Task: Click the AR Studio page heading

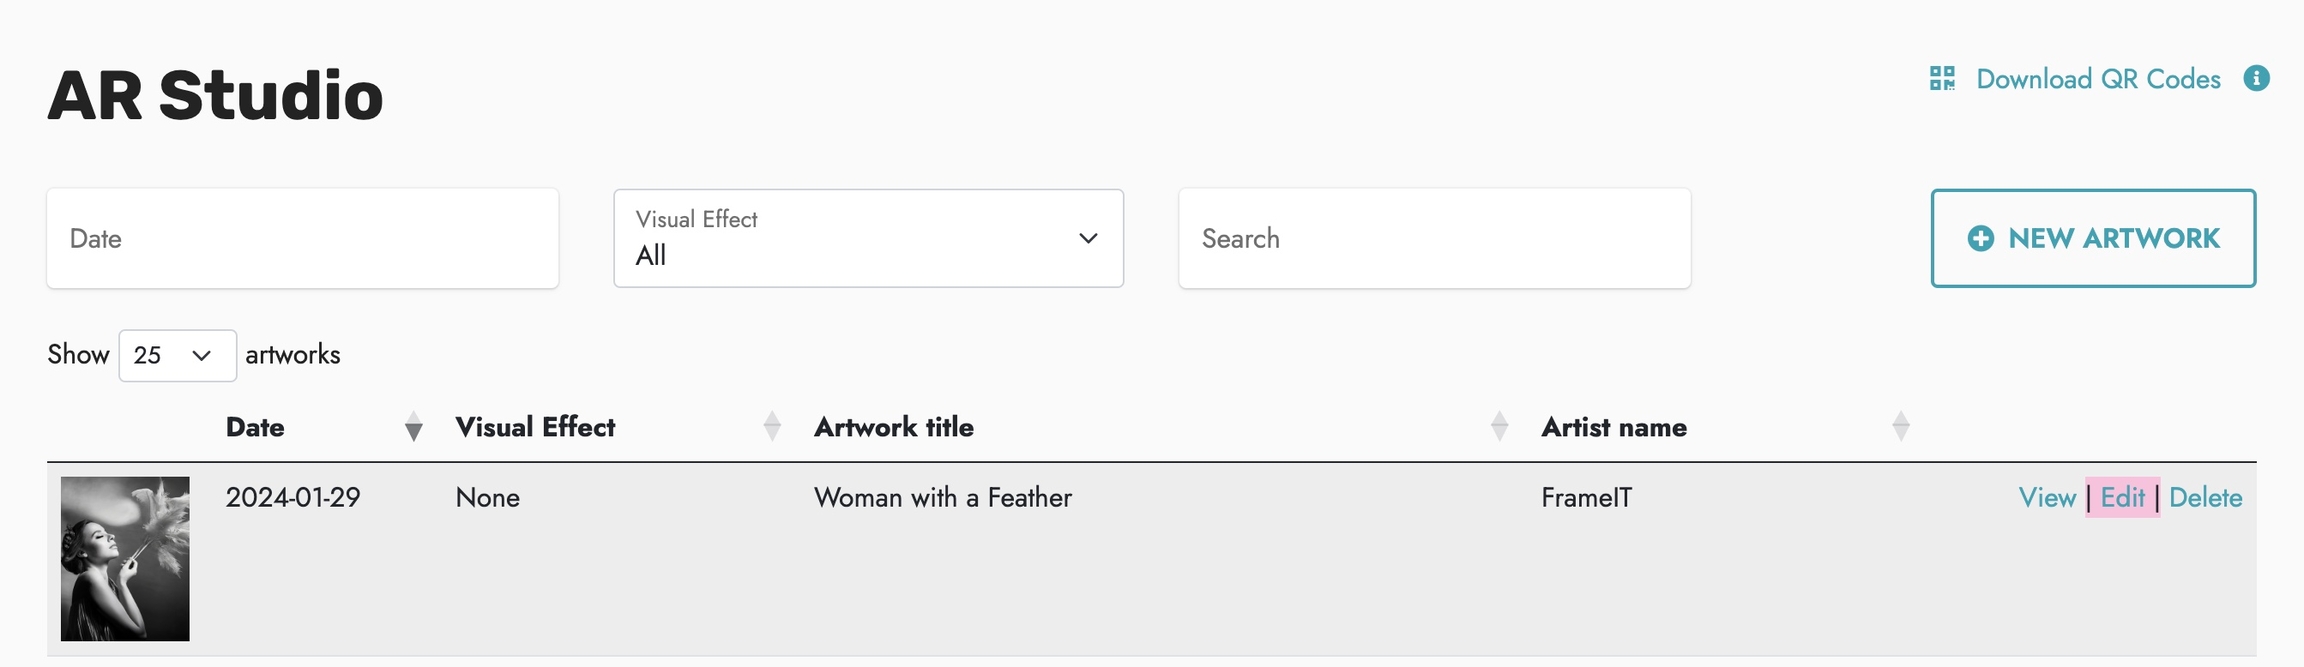Action: (215, 96)
